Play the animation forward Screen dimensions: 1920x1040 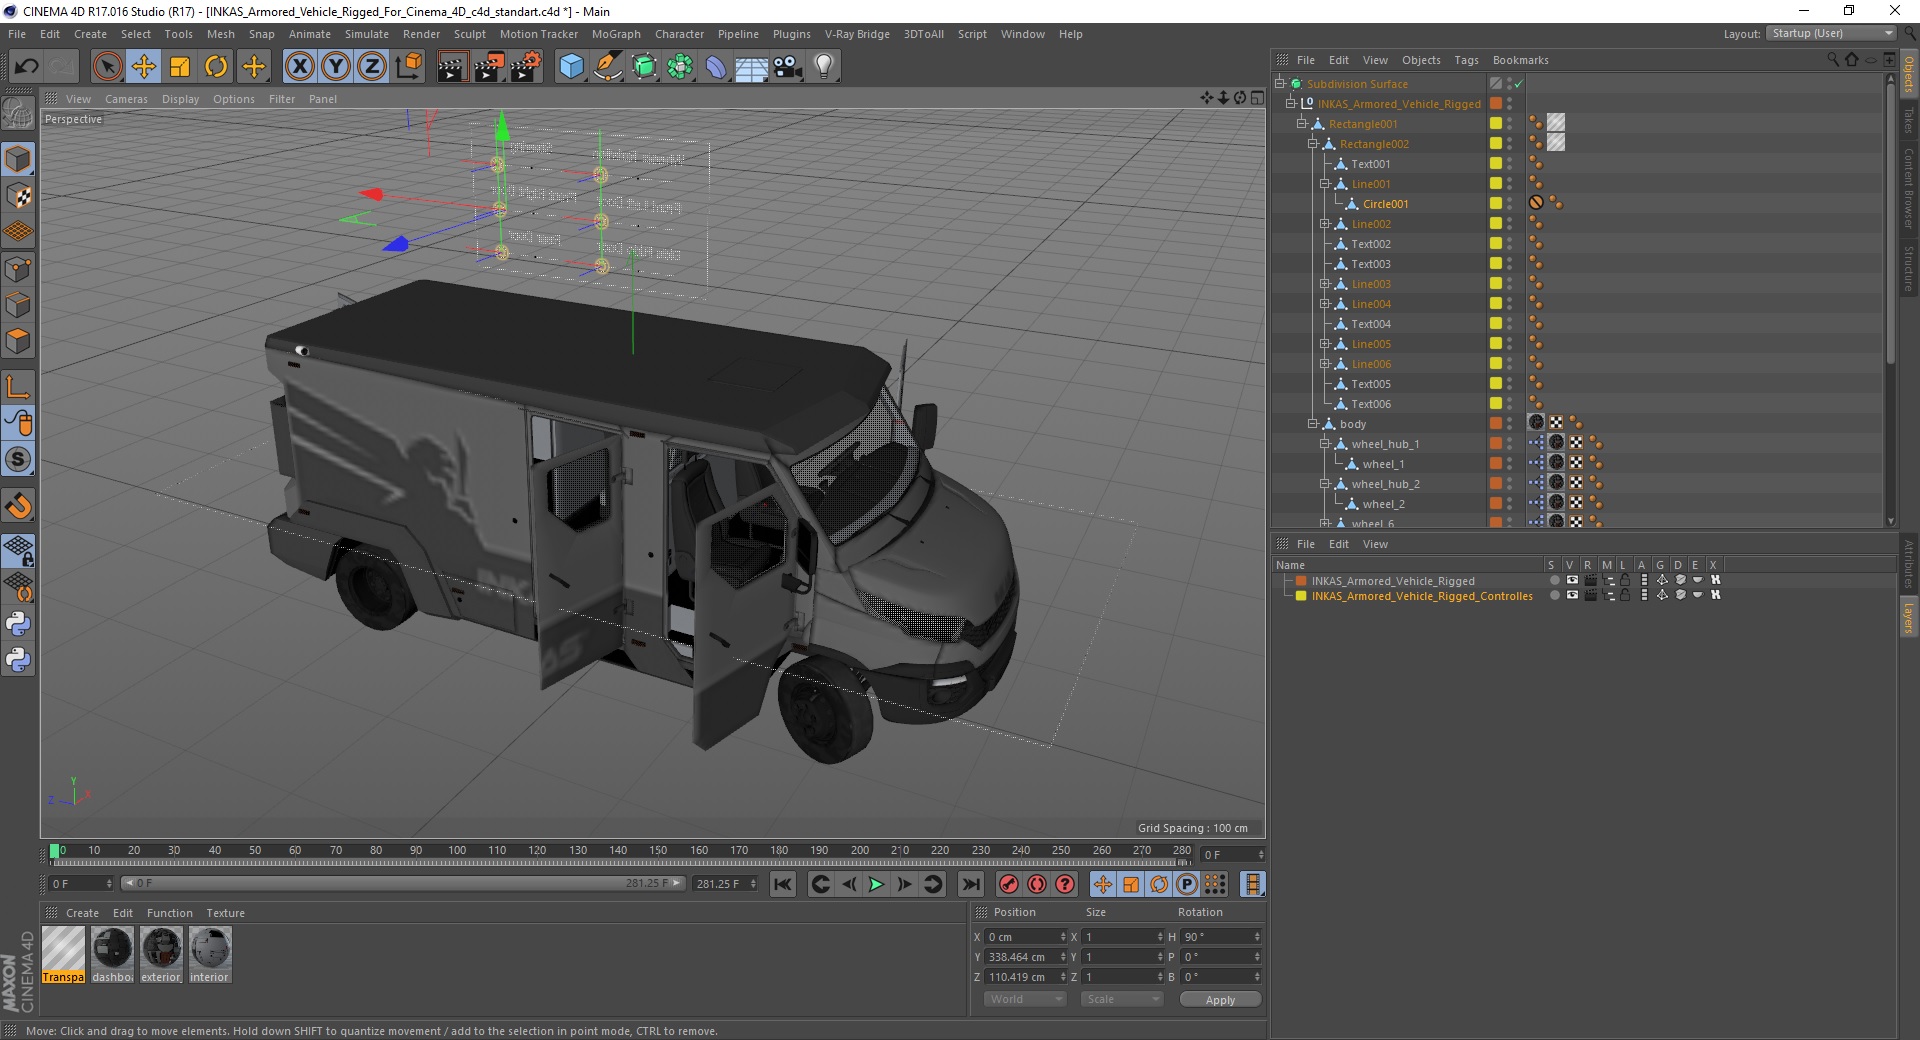coord(876,884)
